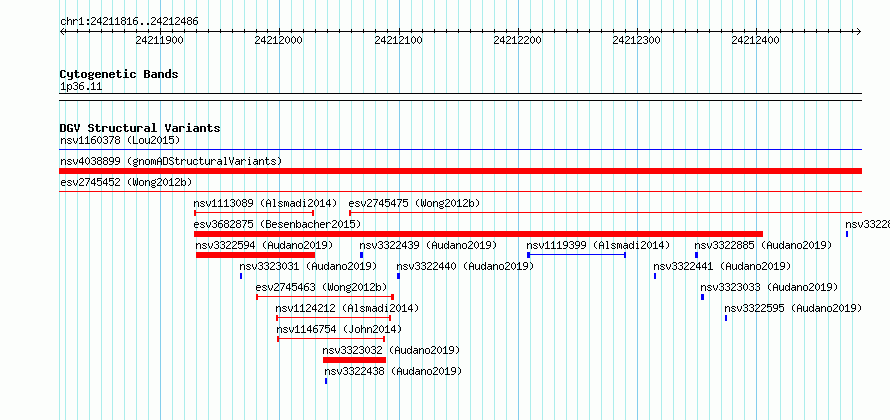Image resolution: width=890 pixels, height=420 pixels.
Task: Click the red nsv1124212 span line
Action: [x=334, y=318]
